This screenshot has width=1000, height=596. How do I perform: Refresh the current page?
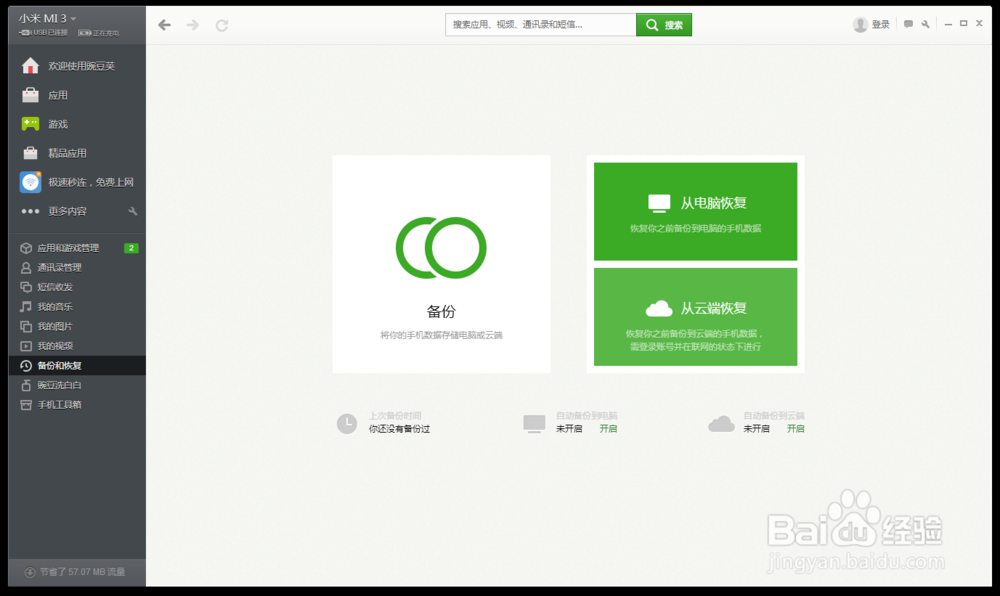pos(221,25)
